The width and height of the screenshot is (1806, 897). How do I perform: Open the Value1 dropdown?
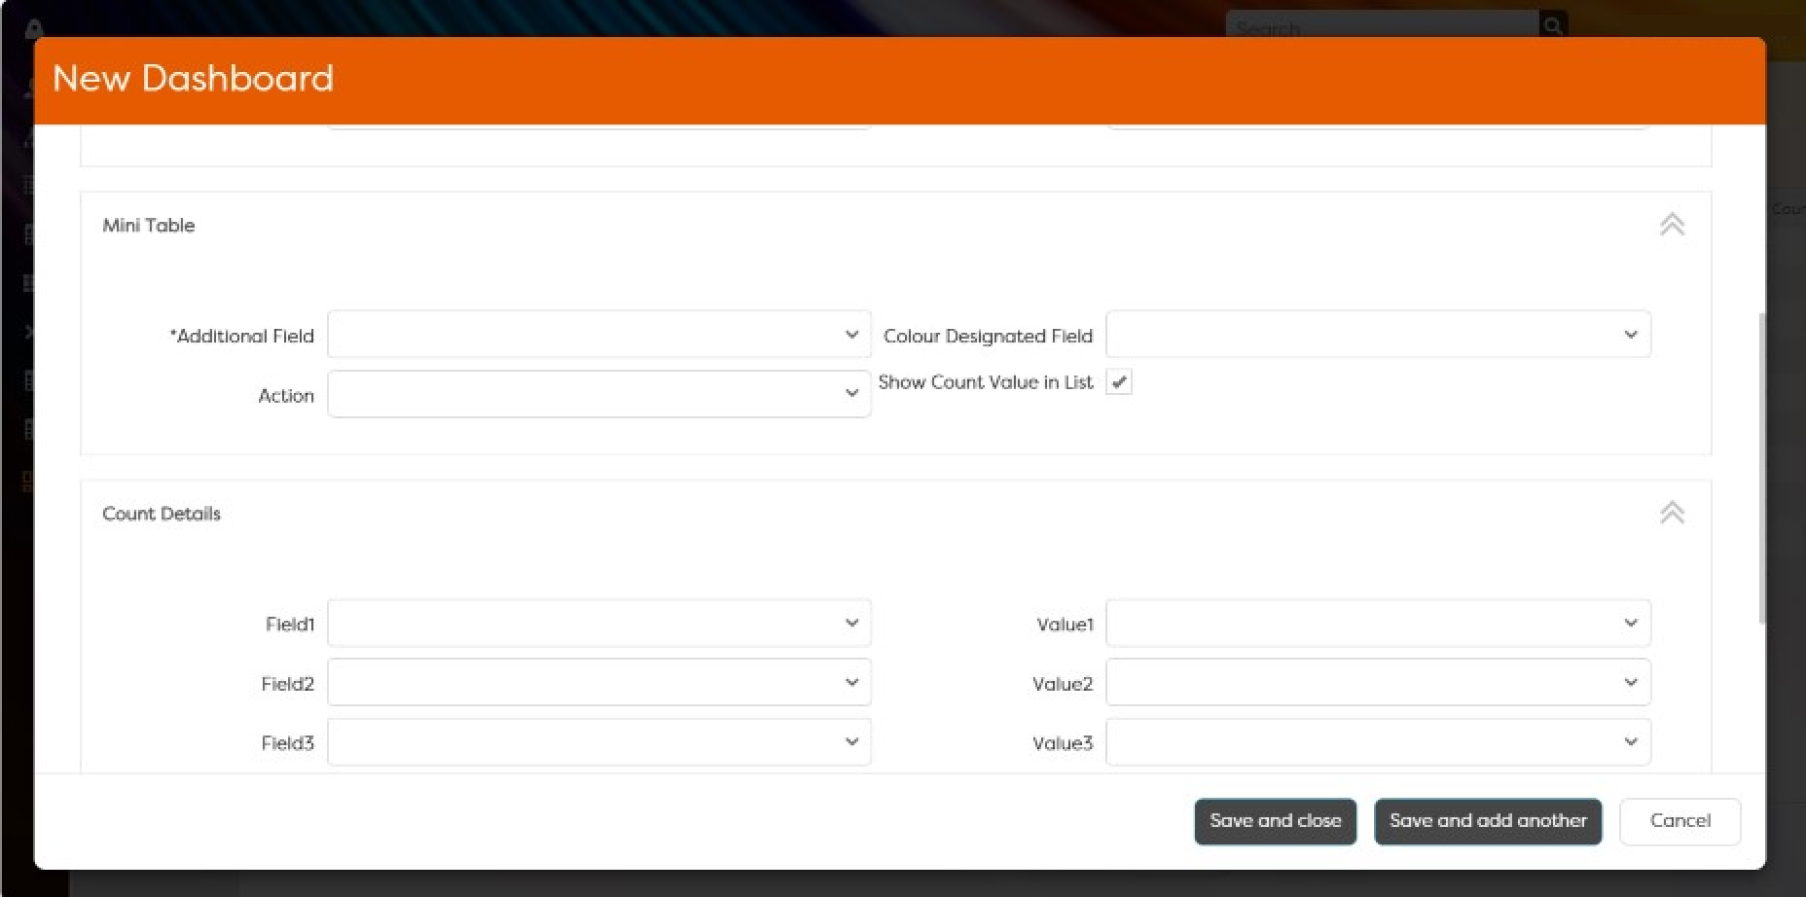coord(1378,623)
